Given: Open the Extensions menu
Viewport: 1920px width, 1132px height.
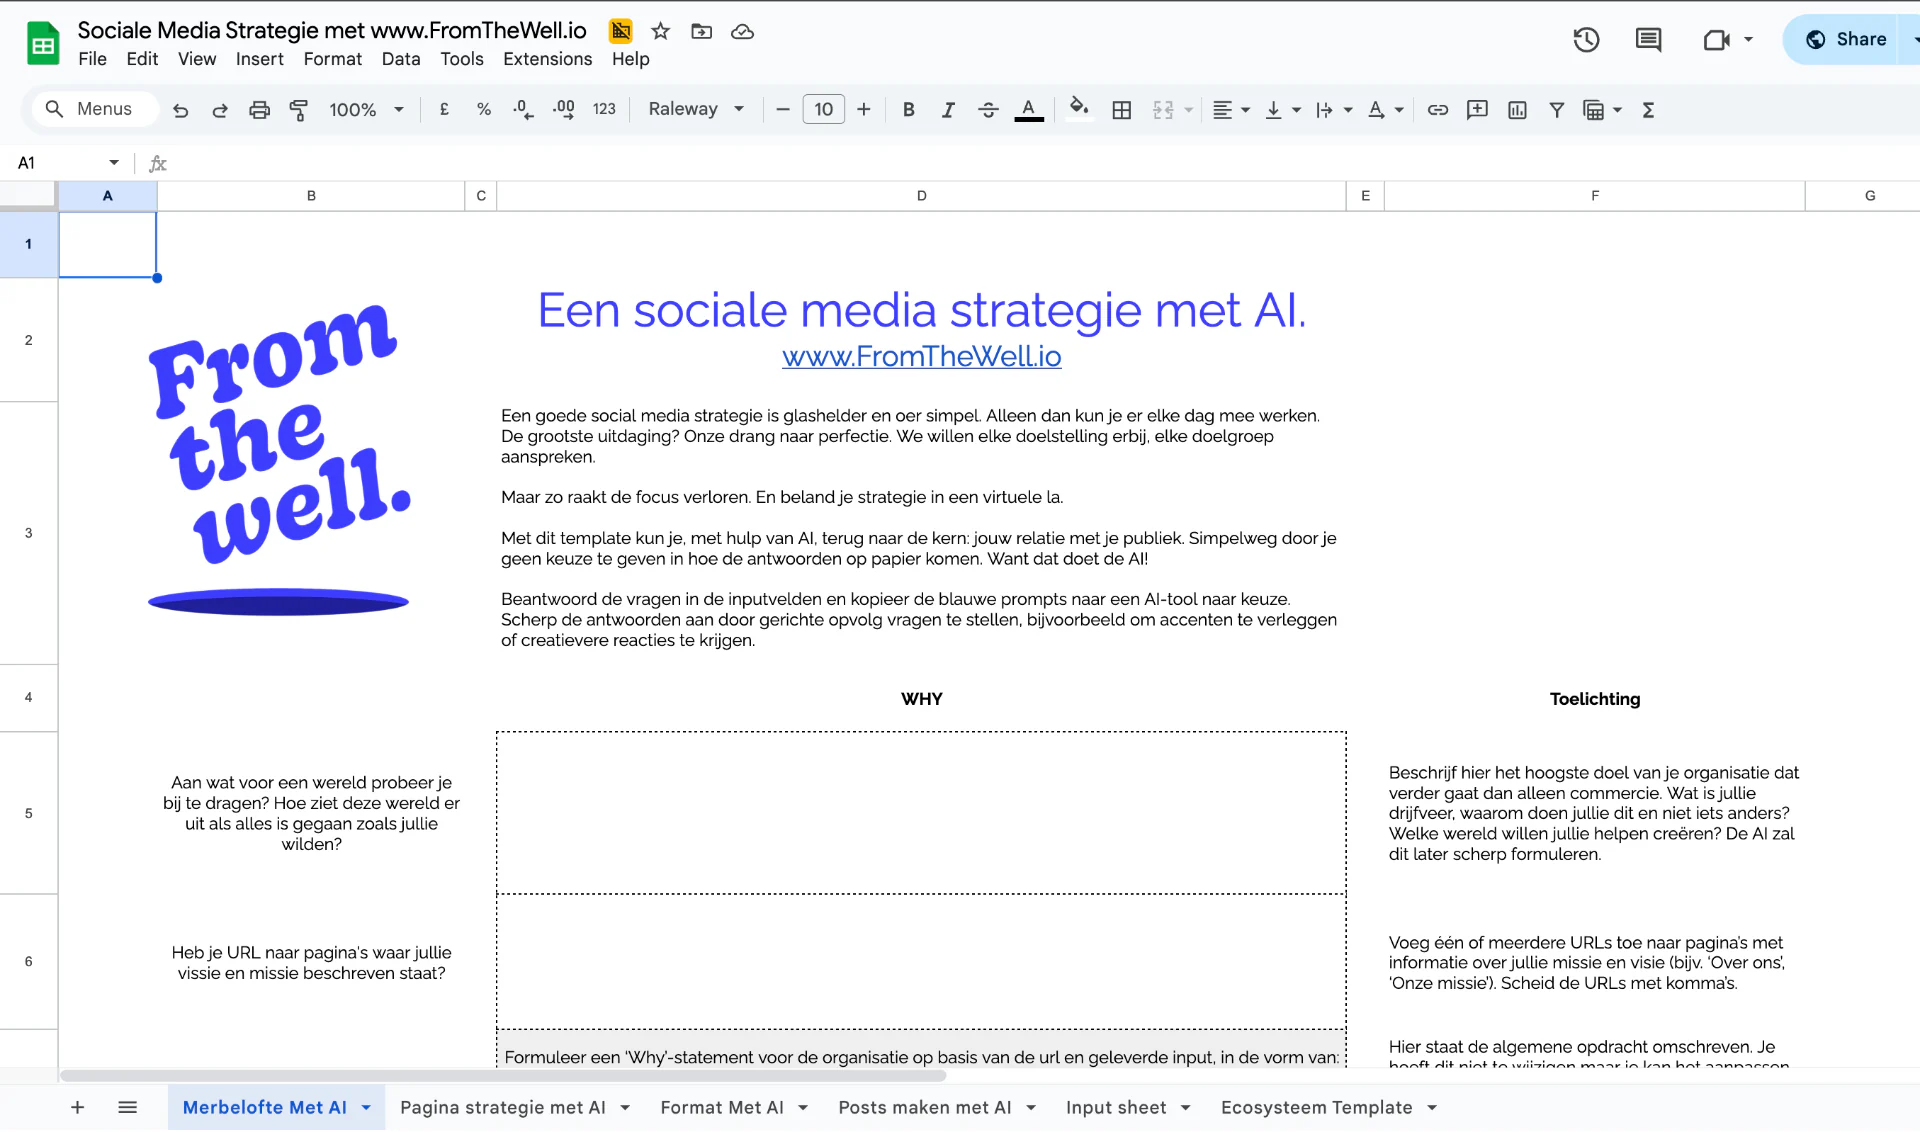Looking at the screenshot, I should point(547,59).
